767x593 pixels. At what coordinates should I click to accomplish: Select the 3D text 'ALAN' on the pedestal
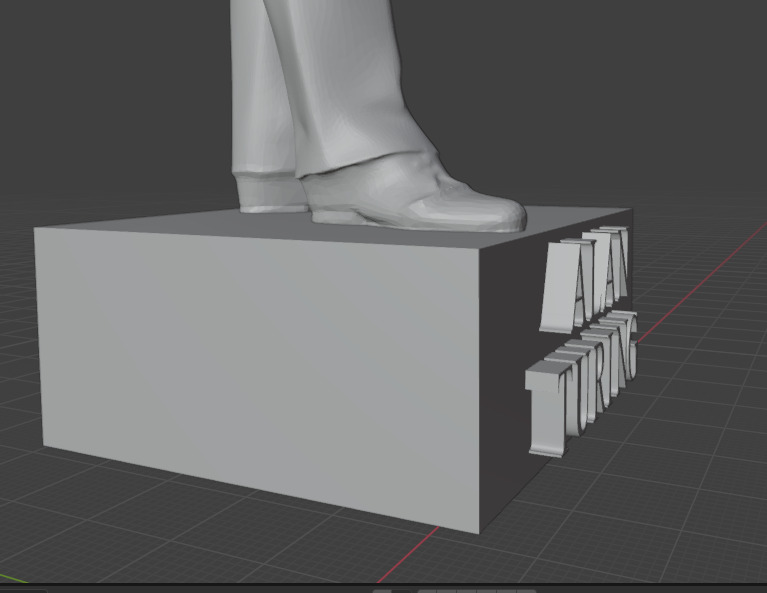(x=585, y=279)
